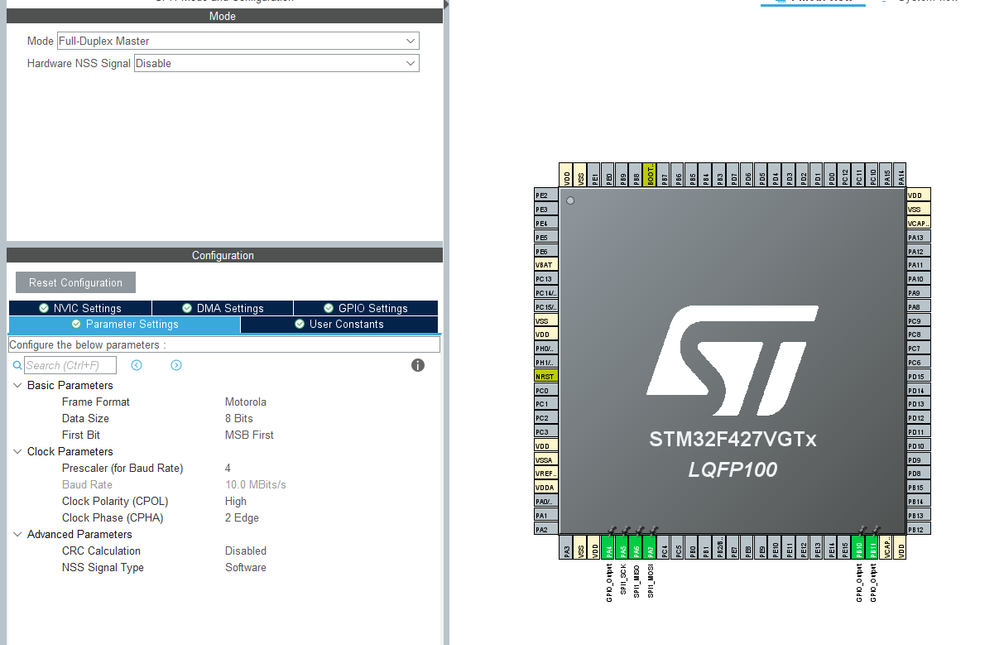Click pin PB12 on chip
The image size is (999, 645).
(x=919, y=529)
